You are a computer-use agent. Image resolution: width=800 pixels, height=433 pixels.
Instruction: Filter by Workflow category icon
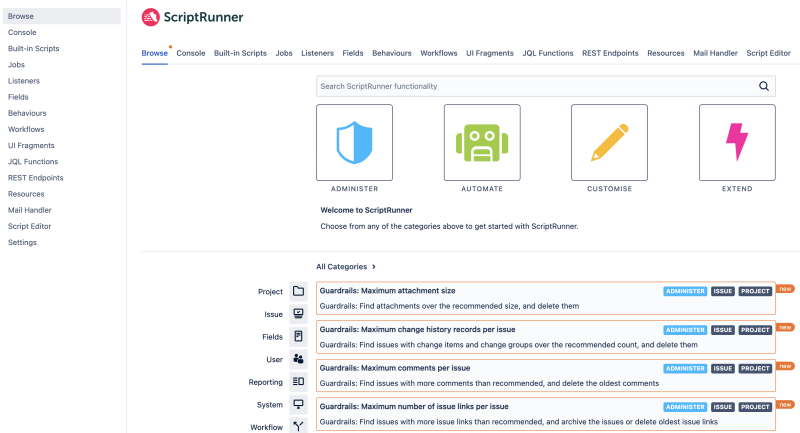298,426
